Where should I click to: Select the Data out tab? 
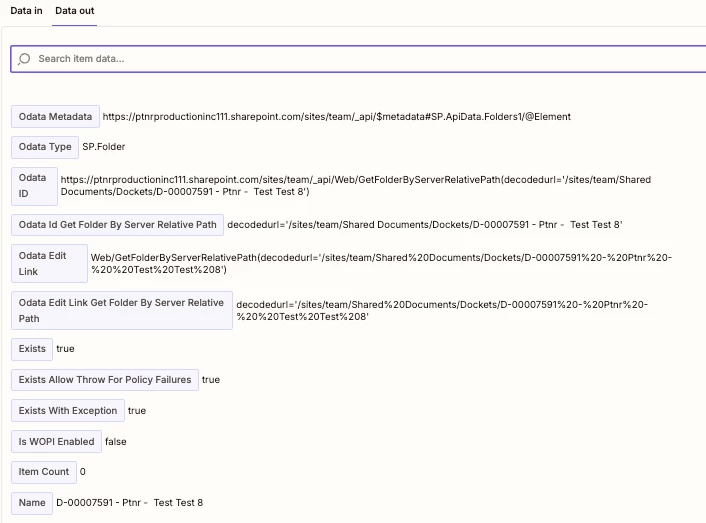[75, 11]
